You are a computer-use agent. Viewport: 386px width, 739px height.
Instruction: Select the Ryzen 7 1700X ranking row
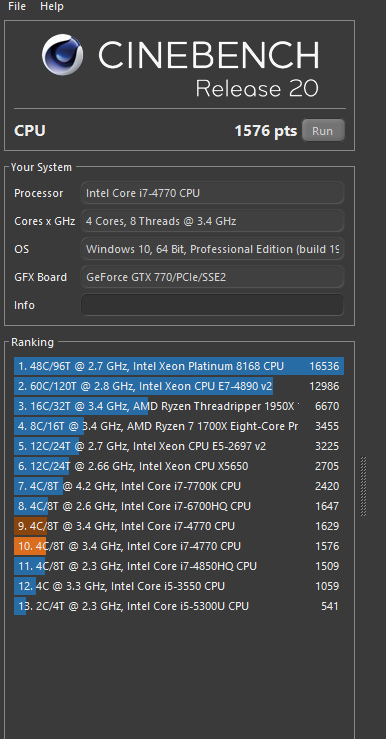(179, 426)
